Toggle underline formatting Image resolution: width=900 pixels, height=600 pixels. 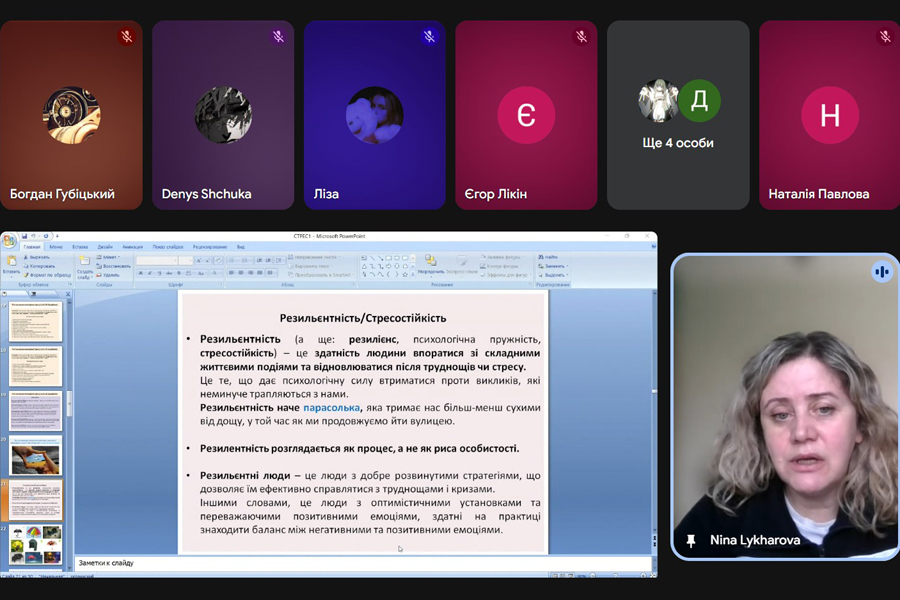[160, 273]
